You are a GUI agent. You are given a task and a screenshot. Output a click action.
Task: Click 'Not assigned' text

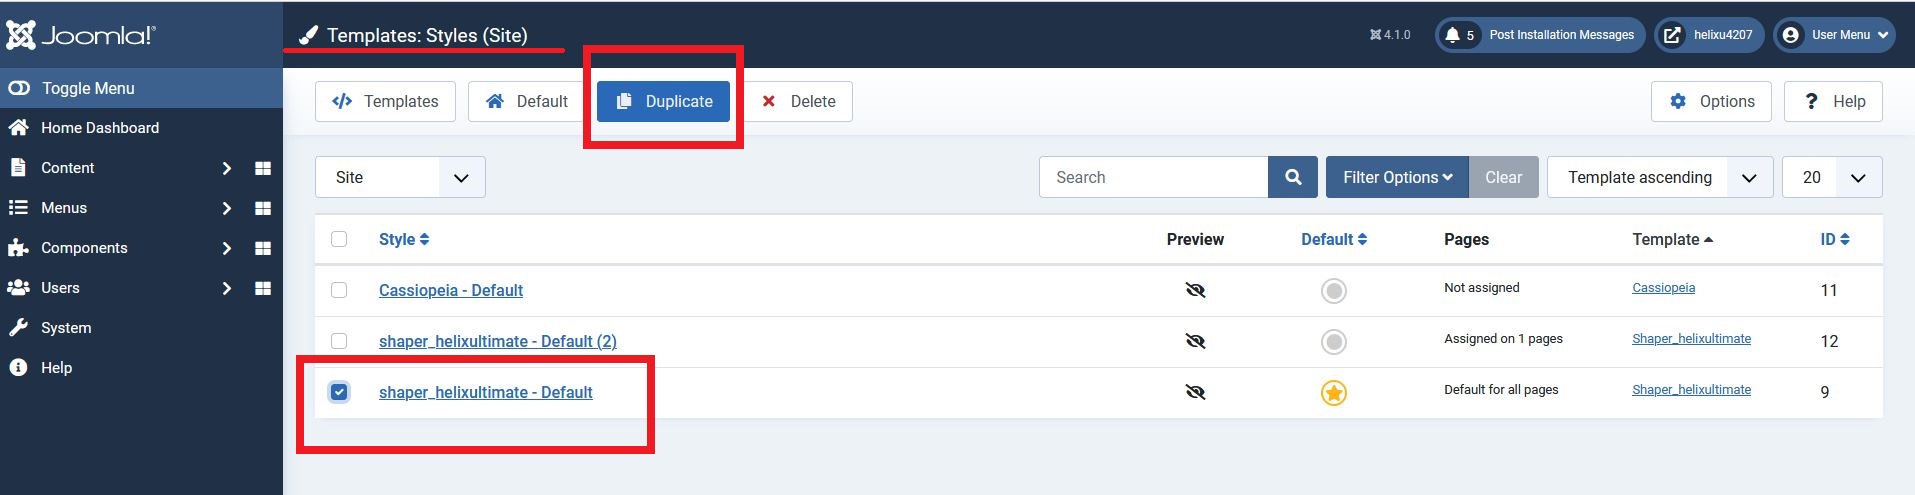pyautogui.click(x=1481, y=288)
